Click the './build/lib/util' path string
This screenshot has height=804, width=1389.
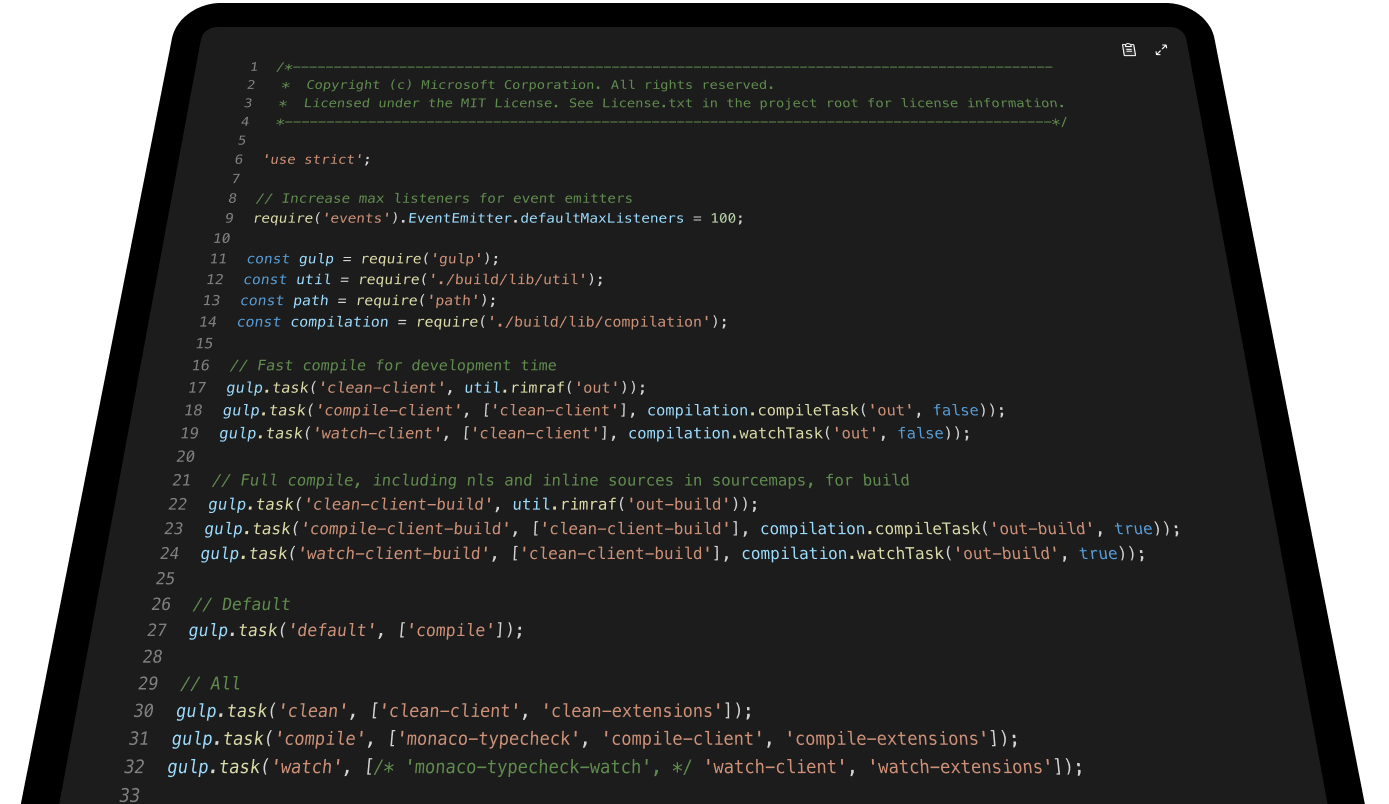pos(509,280)
